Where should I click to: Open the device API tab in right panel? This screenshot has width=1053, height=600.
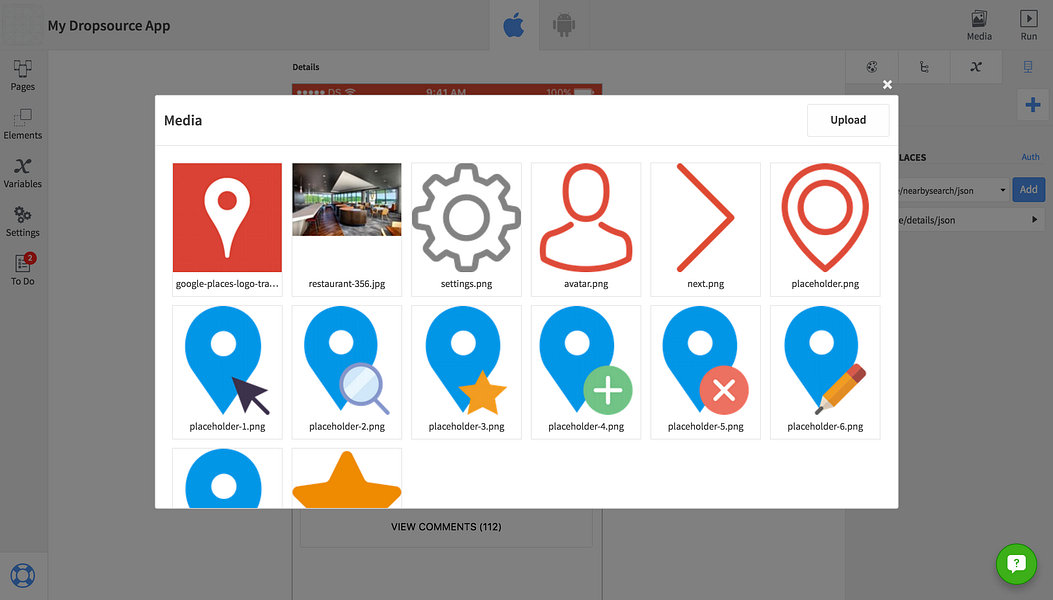[x=1027, y=67]
